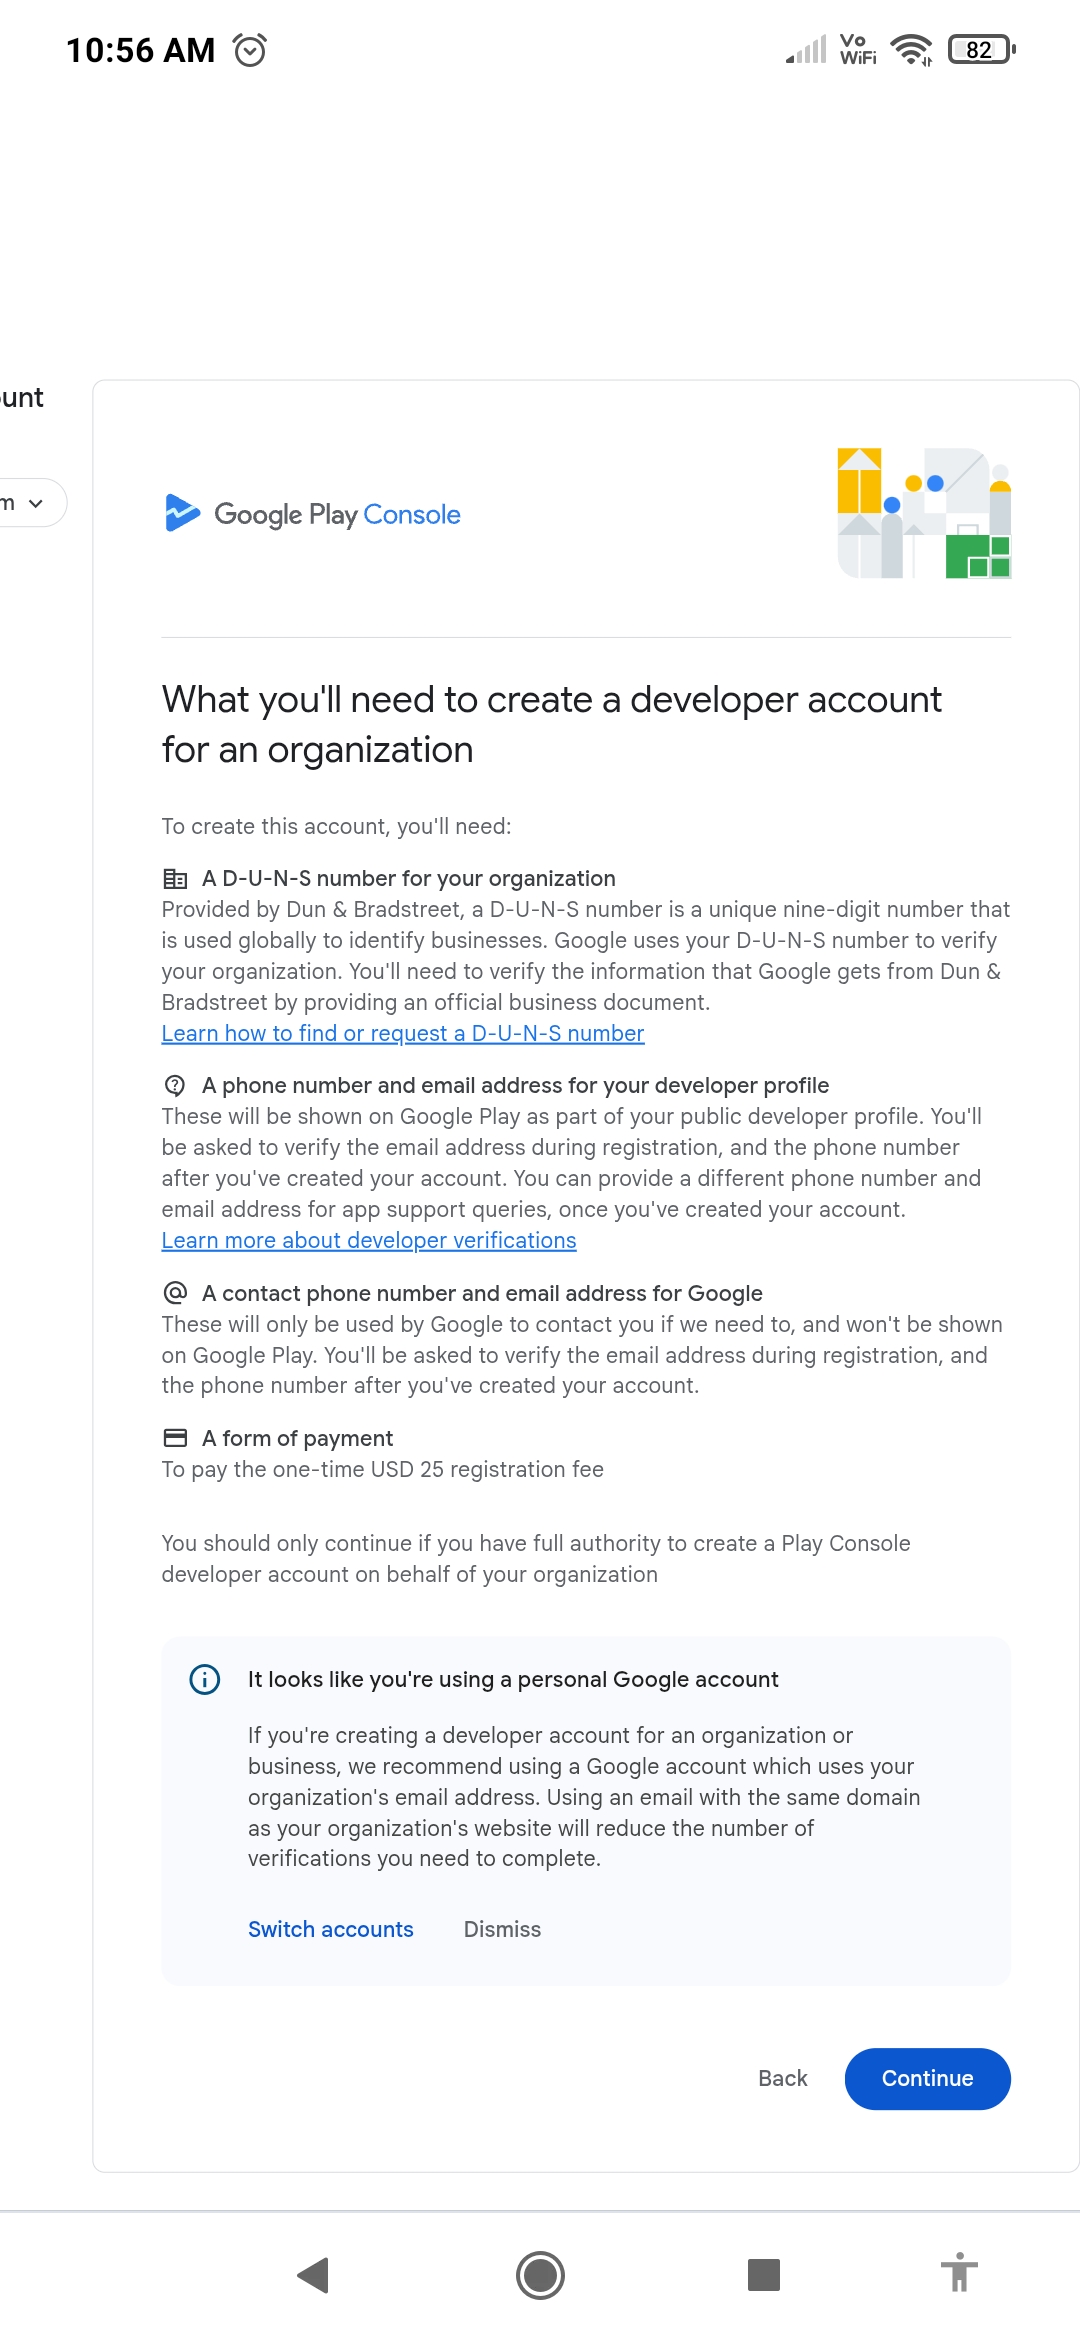Select Switch accounts in the notice
1080x2340 pixels.
331,1929
